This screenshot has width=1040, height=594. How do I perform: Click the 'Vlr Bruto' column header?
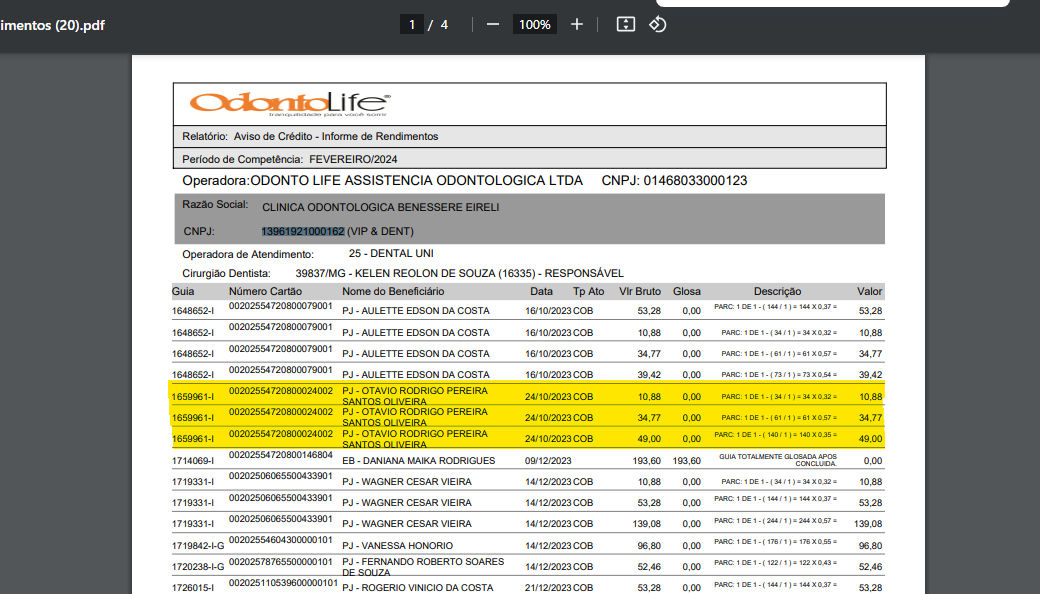(640, 291)
